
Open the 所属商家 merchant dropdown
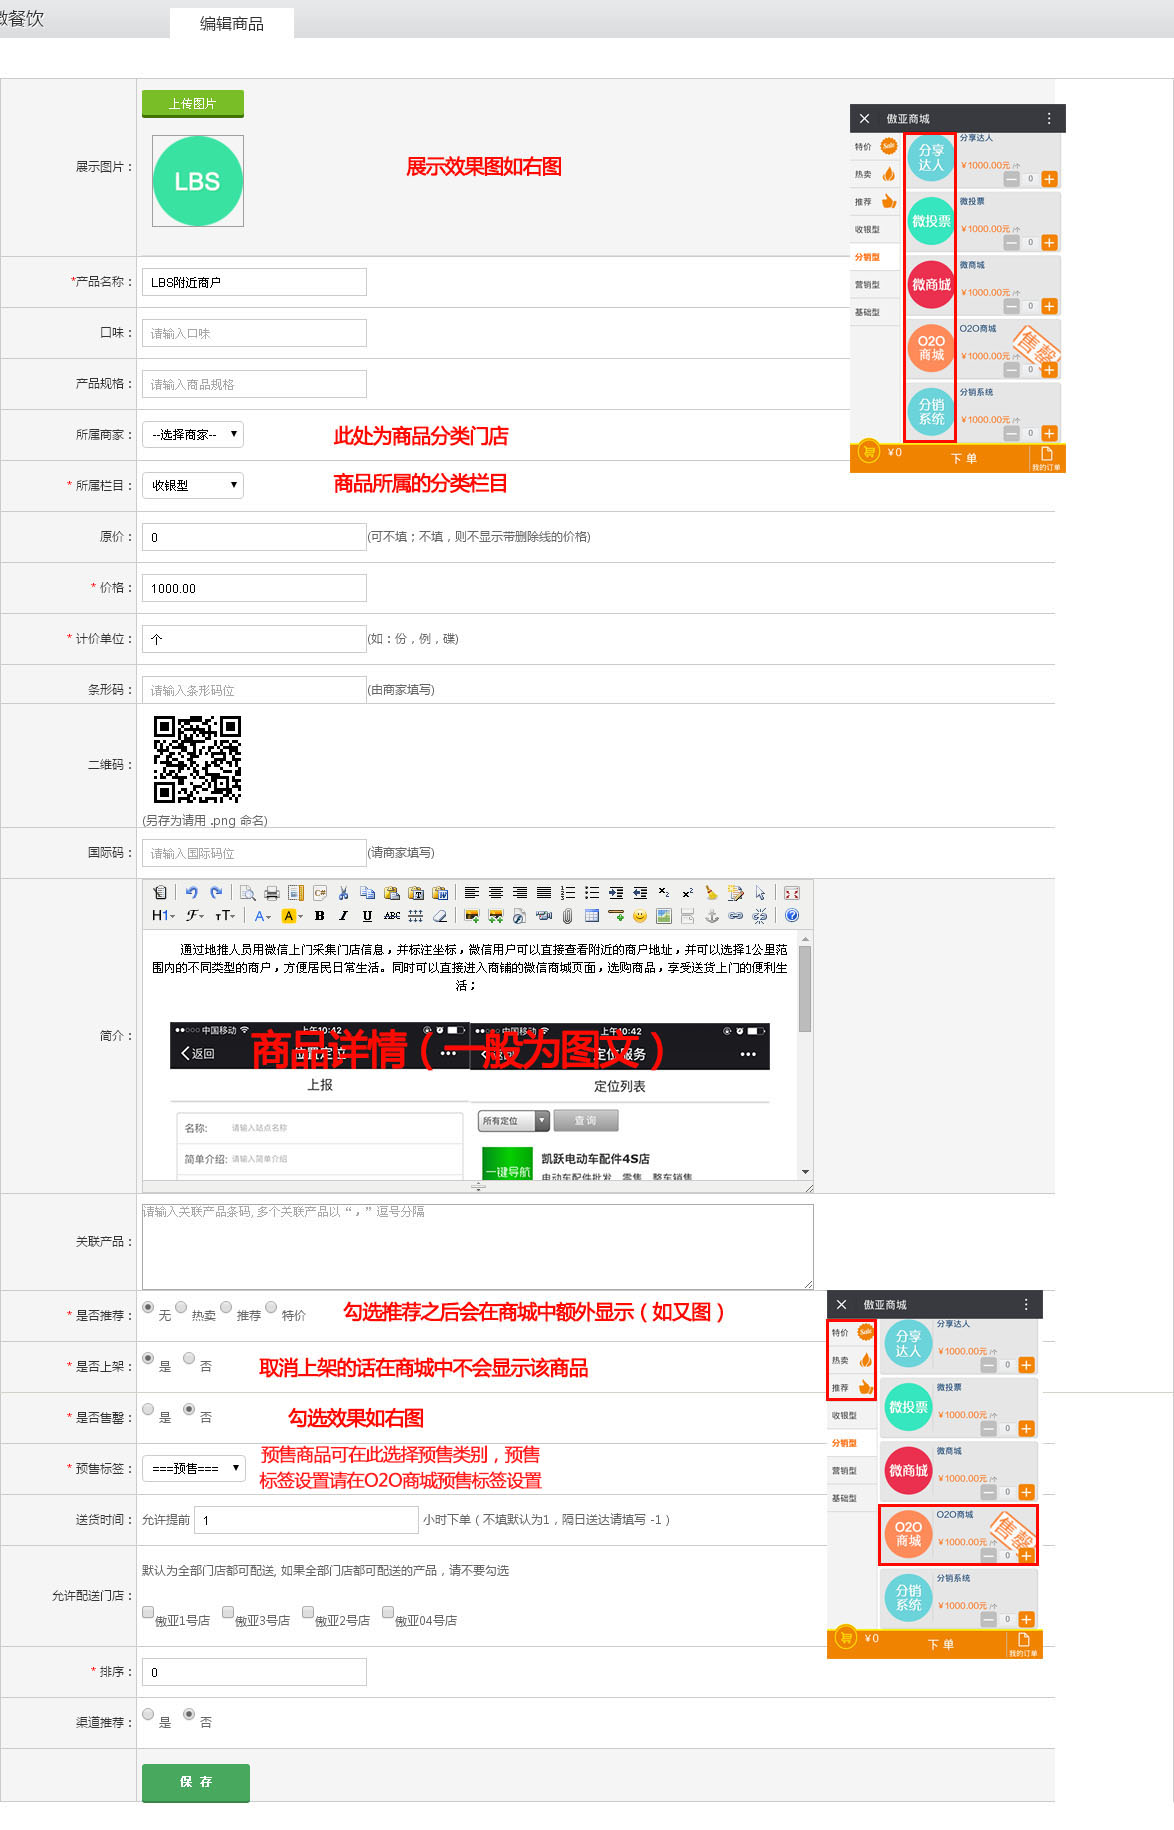point(193,435)
